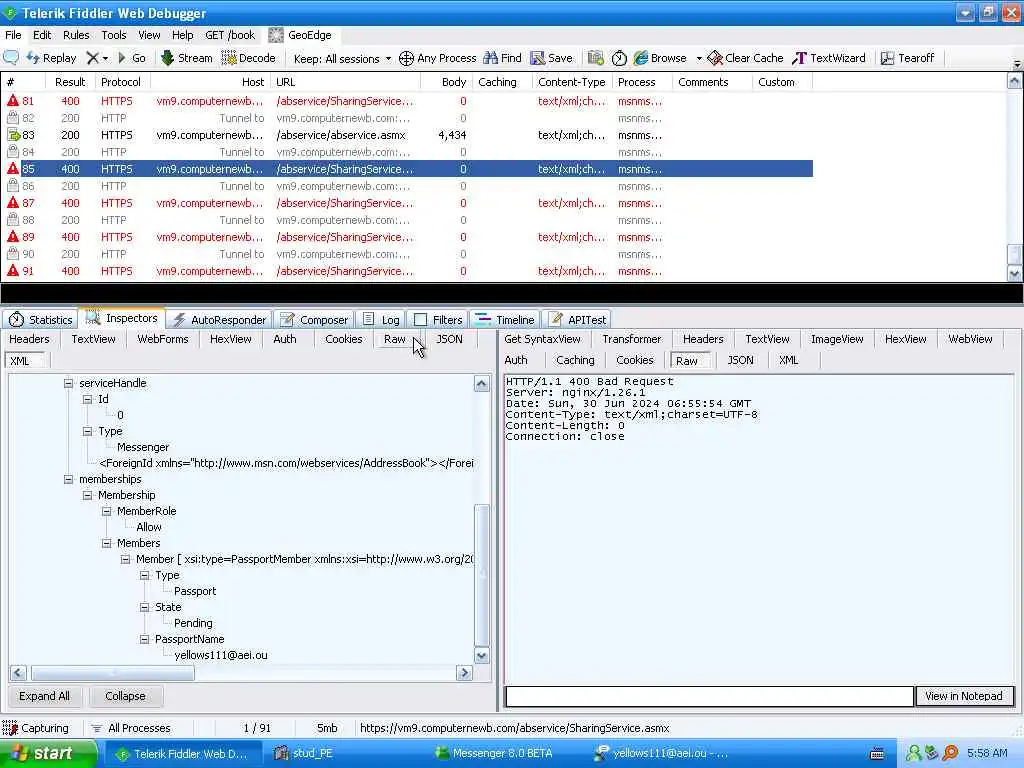Open the Tools menu
Image resolution: width=1024 pixels, height=768 pixels.
coord(114,35)
